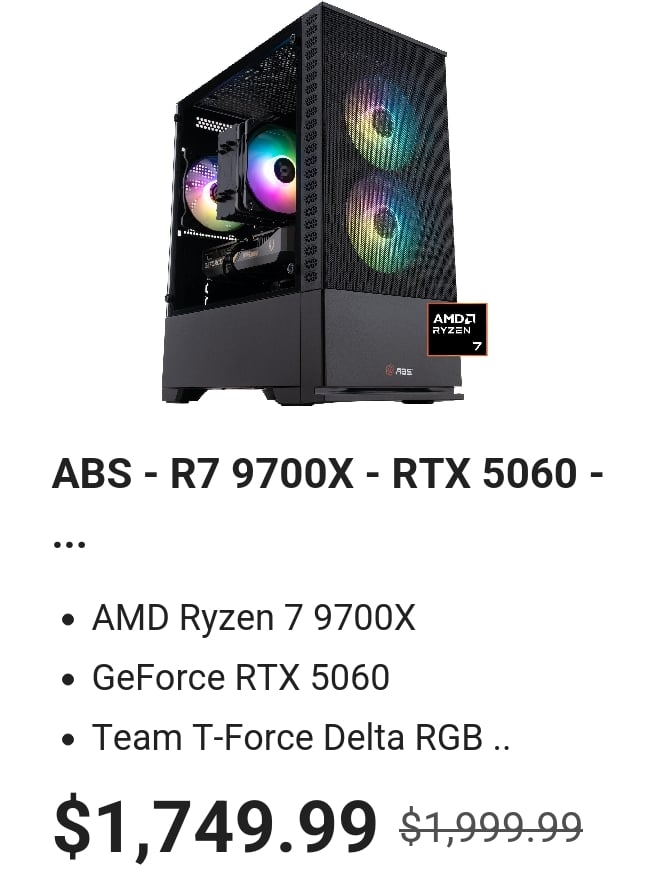This screenshot has height=870, width=649.
Task: Select the AMD Ryzen 7 9700X spec line
Action: point(253,617)
